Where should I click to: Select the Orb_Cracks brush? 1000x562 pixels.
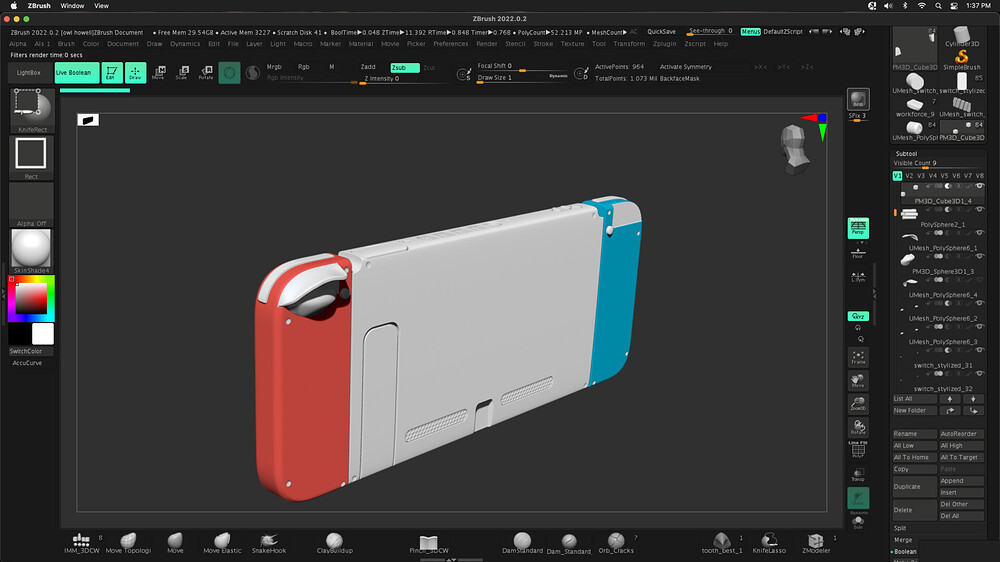615,543
